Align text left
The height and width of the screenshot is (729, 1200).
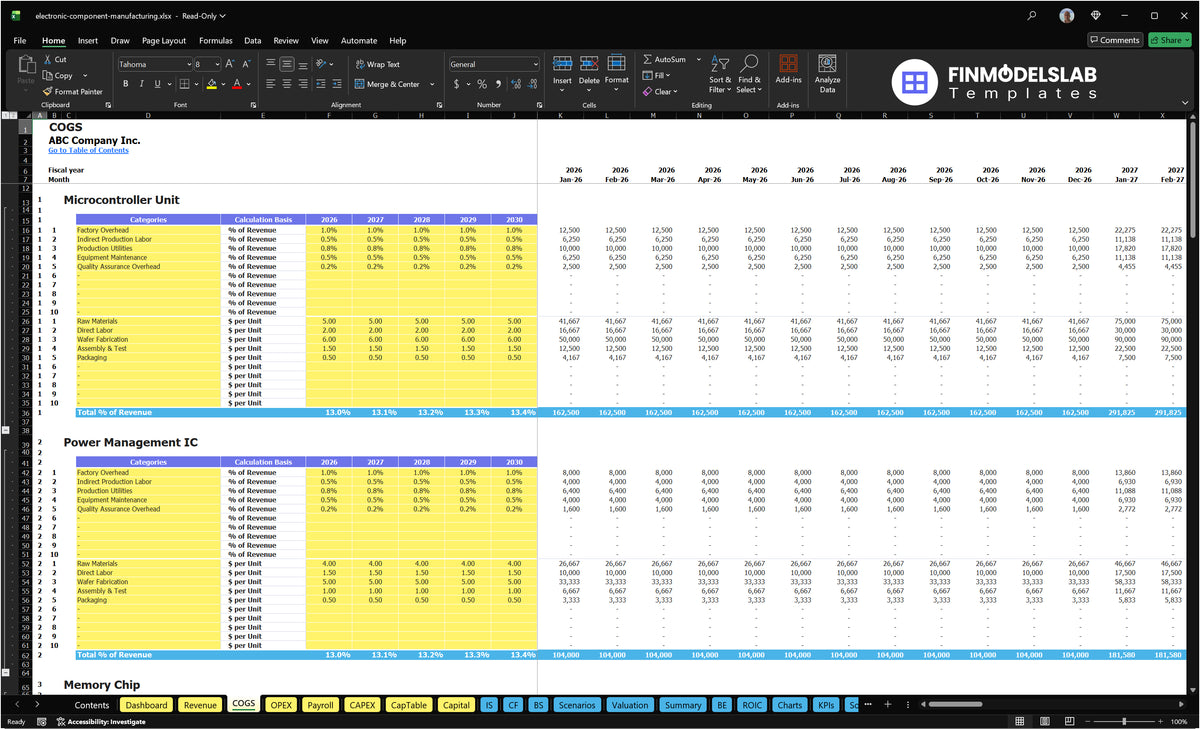point(271,84)
